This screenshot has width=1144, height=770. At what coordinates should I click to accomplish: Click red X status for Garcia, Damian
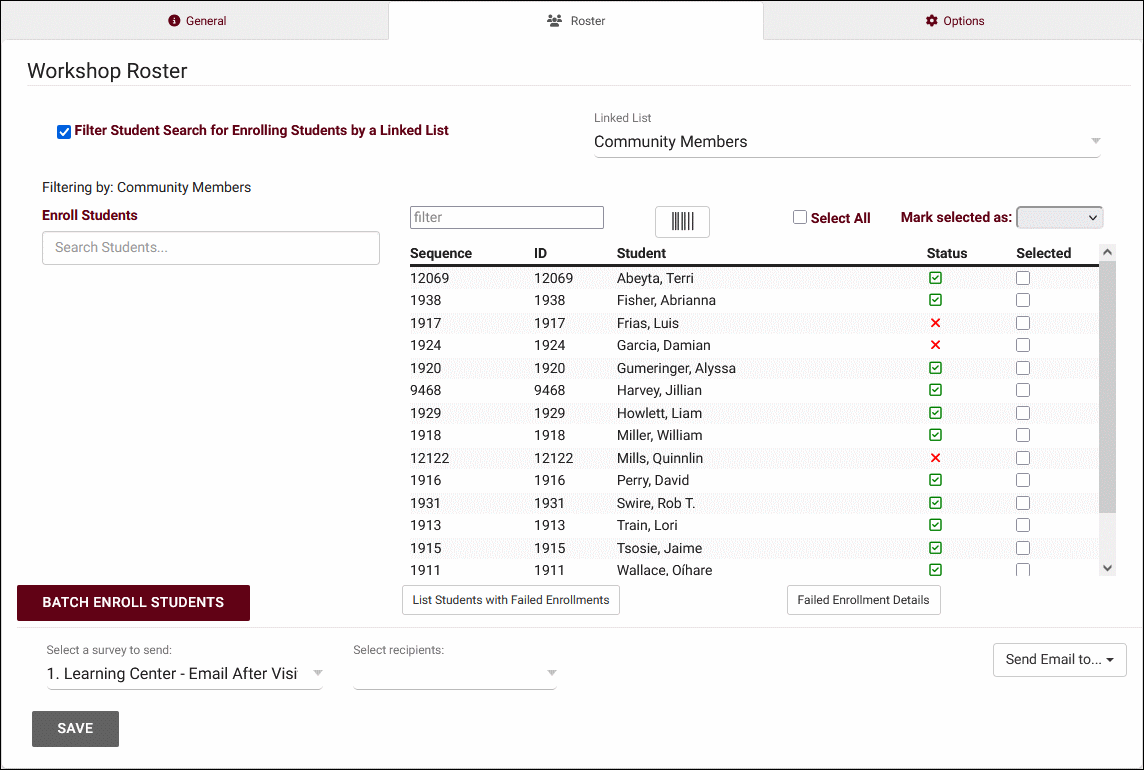(x=935, y=345)
